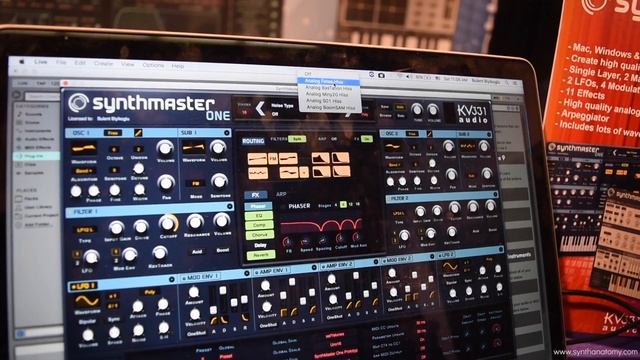Adjust the Filter 1 Resonance knob
This screenshot has width=640, height=360.
coord(195,222)
